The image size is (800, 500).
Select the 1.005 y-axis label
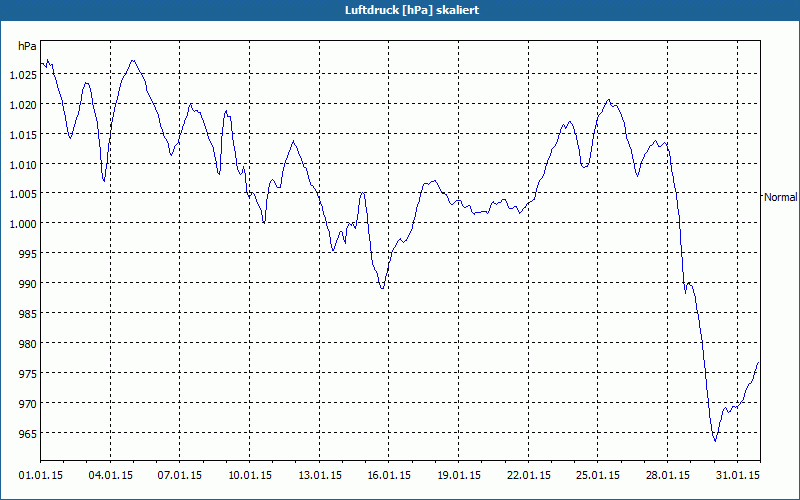pos(23,194)
